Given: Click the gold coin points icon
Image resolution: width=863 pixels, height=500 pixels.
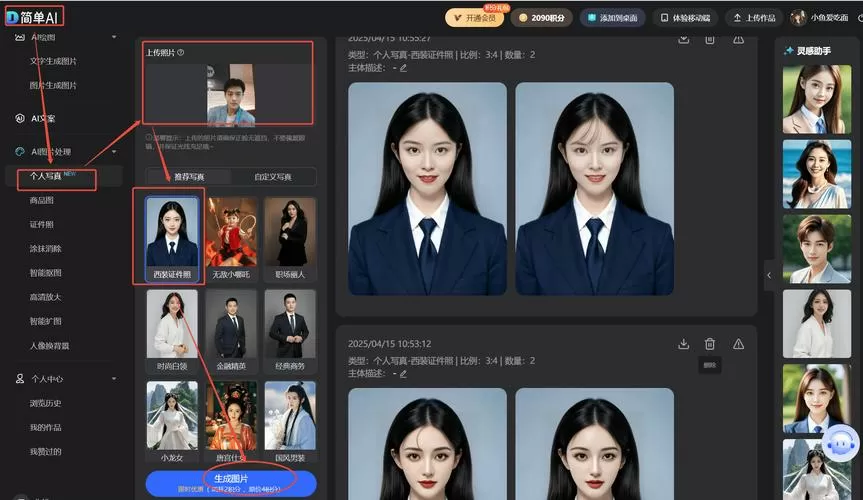Looking at the screenshot, I should [x=523, y=18].
